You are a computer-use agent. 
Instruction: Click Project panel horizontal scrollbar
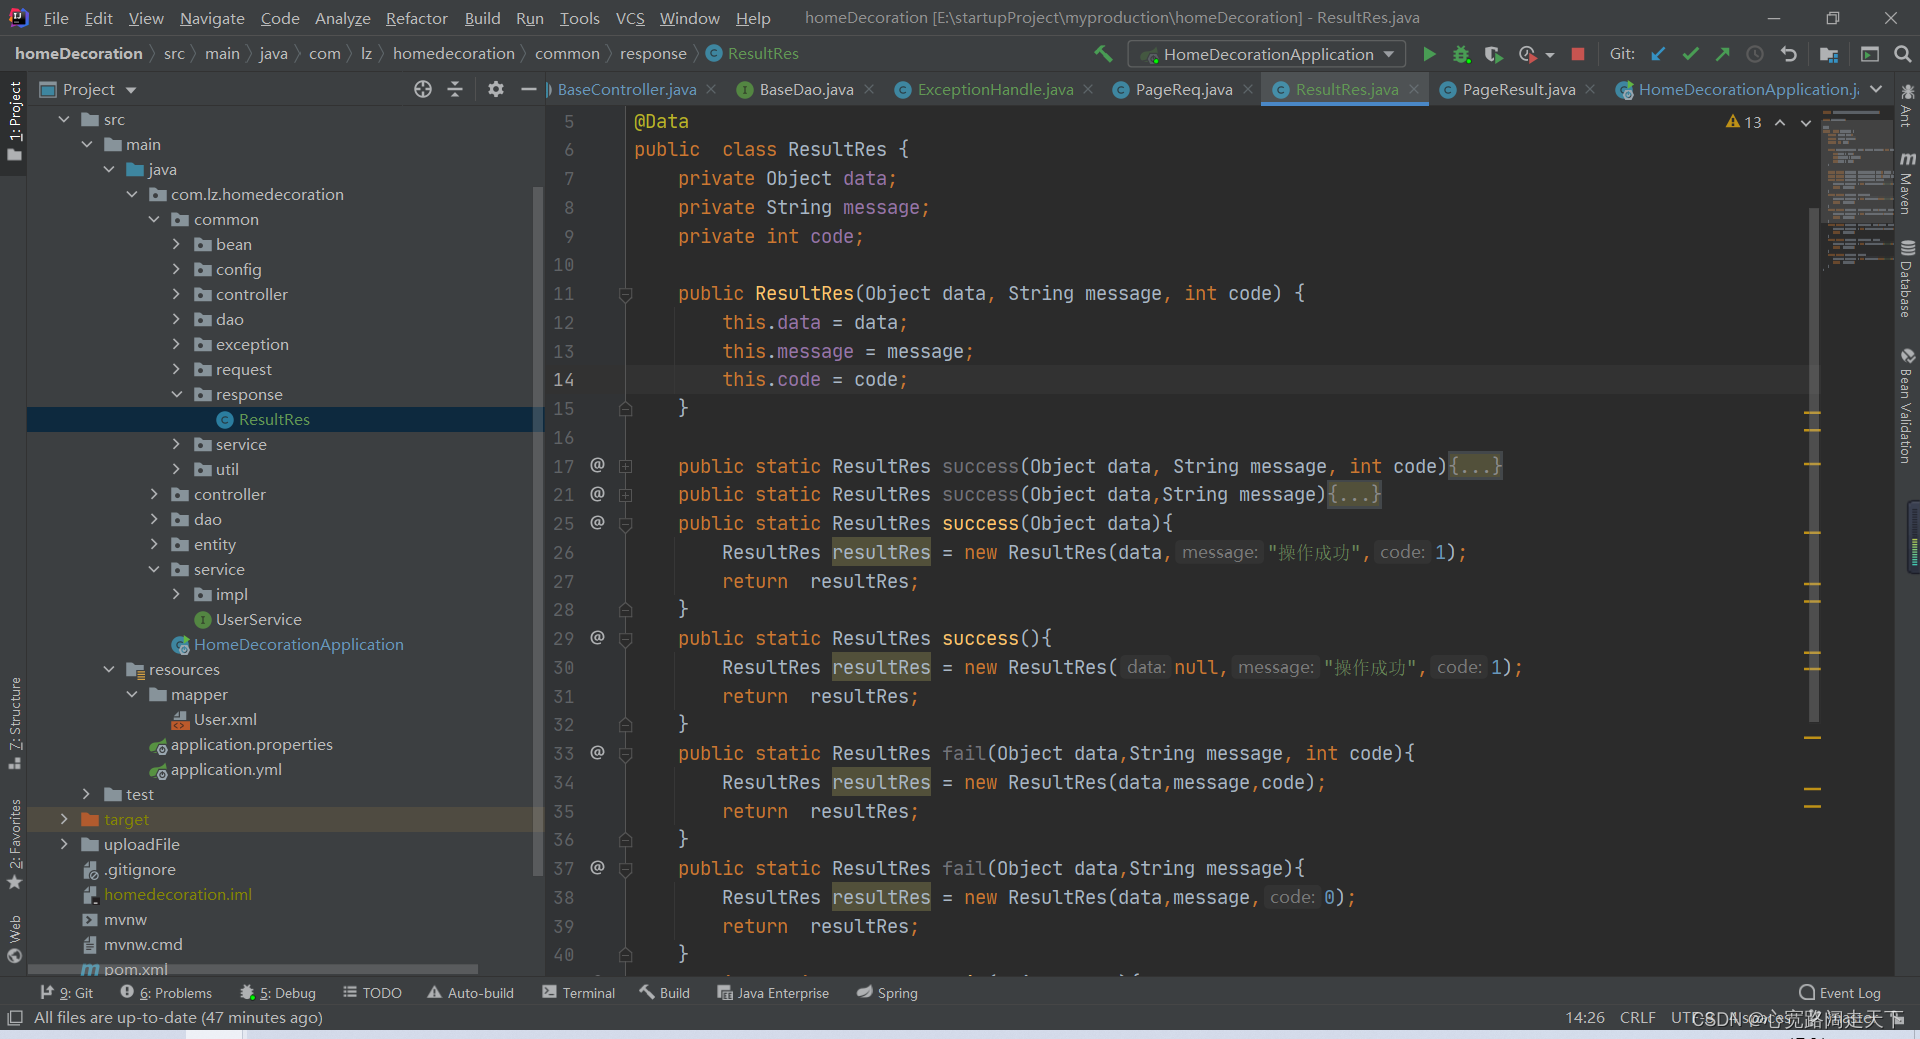[253, 969]
